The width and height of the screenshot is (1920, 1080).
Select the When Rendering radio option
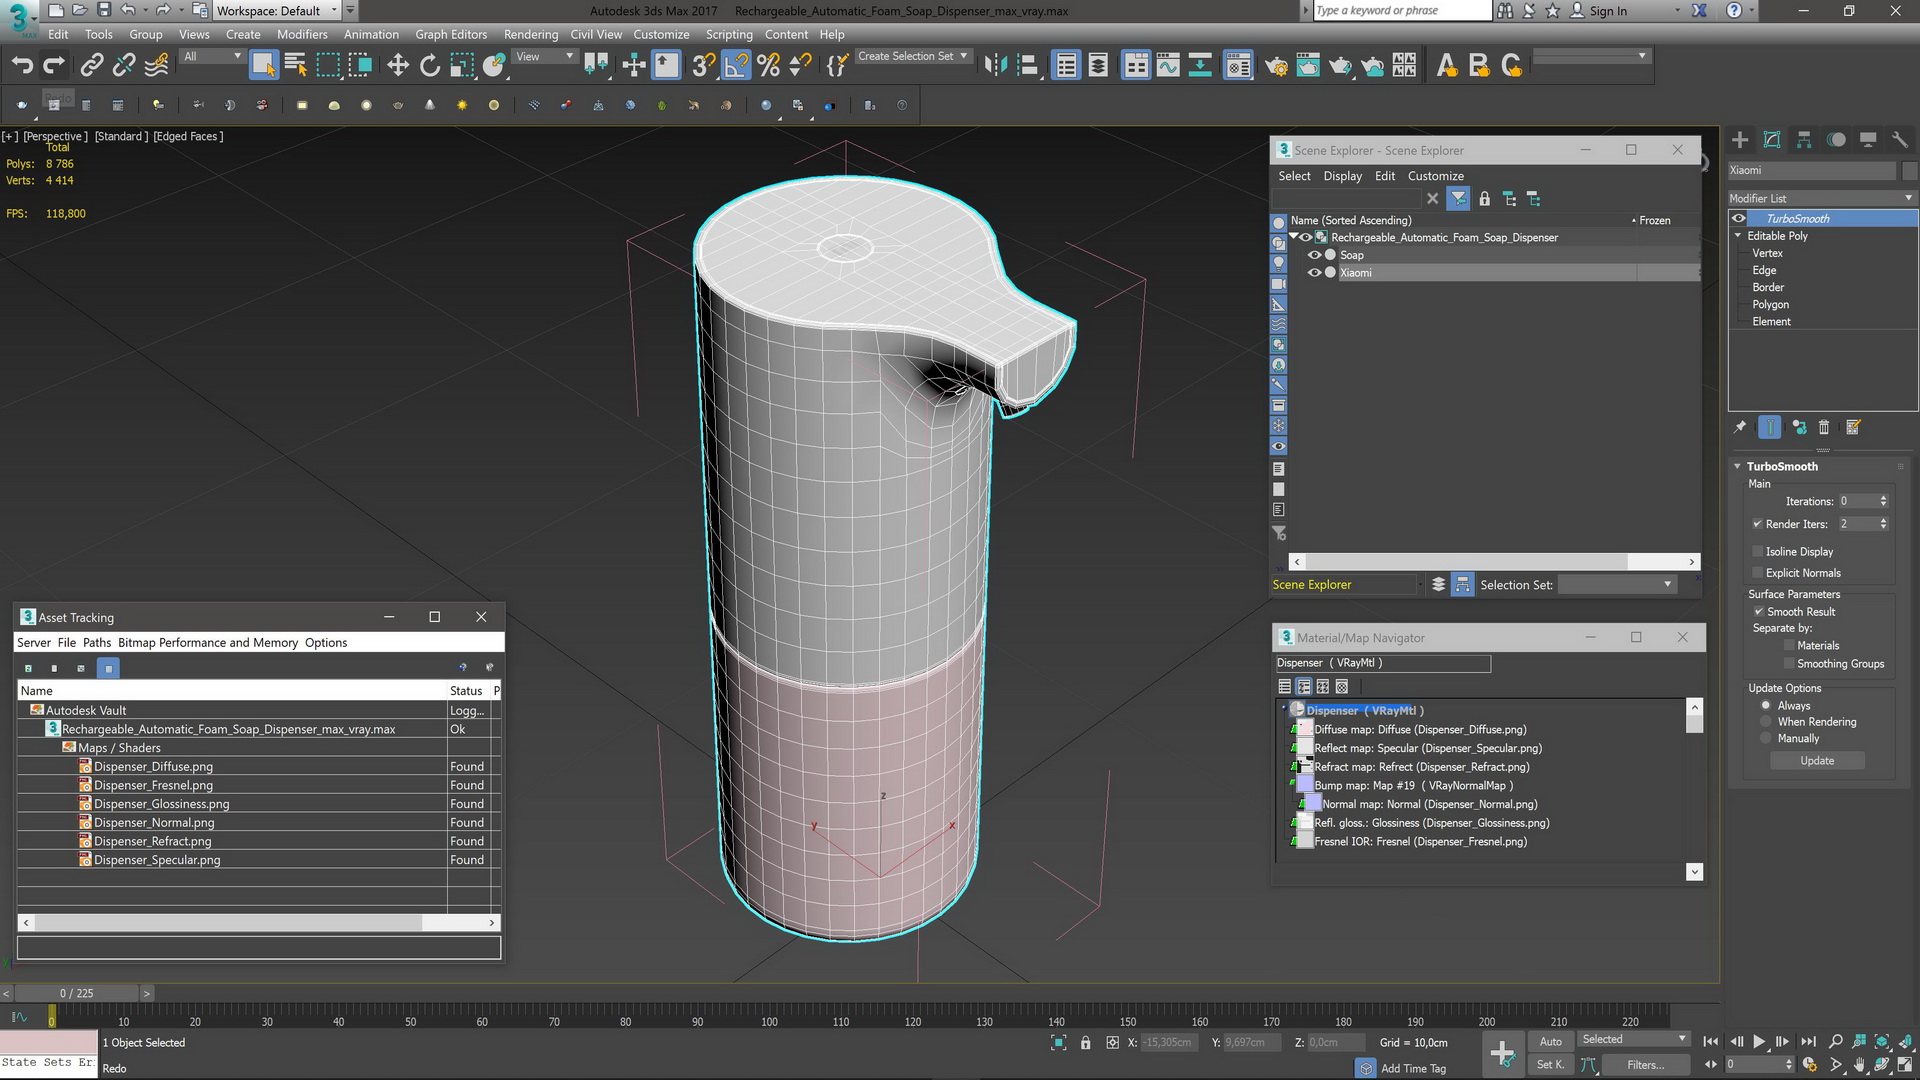[x=1766, y=722]
